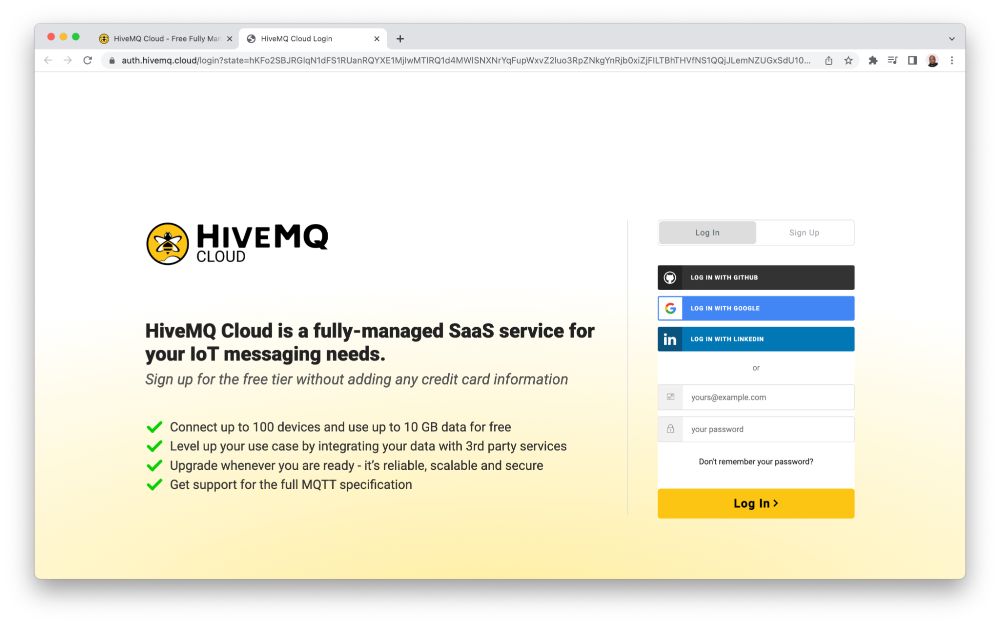Image resolution: width=1000 pixels, height=625 pixels.
Task: Expand the tab search chevron
Action: click(x=952, y=39)
